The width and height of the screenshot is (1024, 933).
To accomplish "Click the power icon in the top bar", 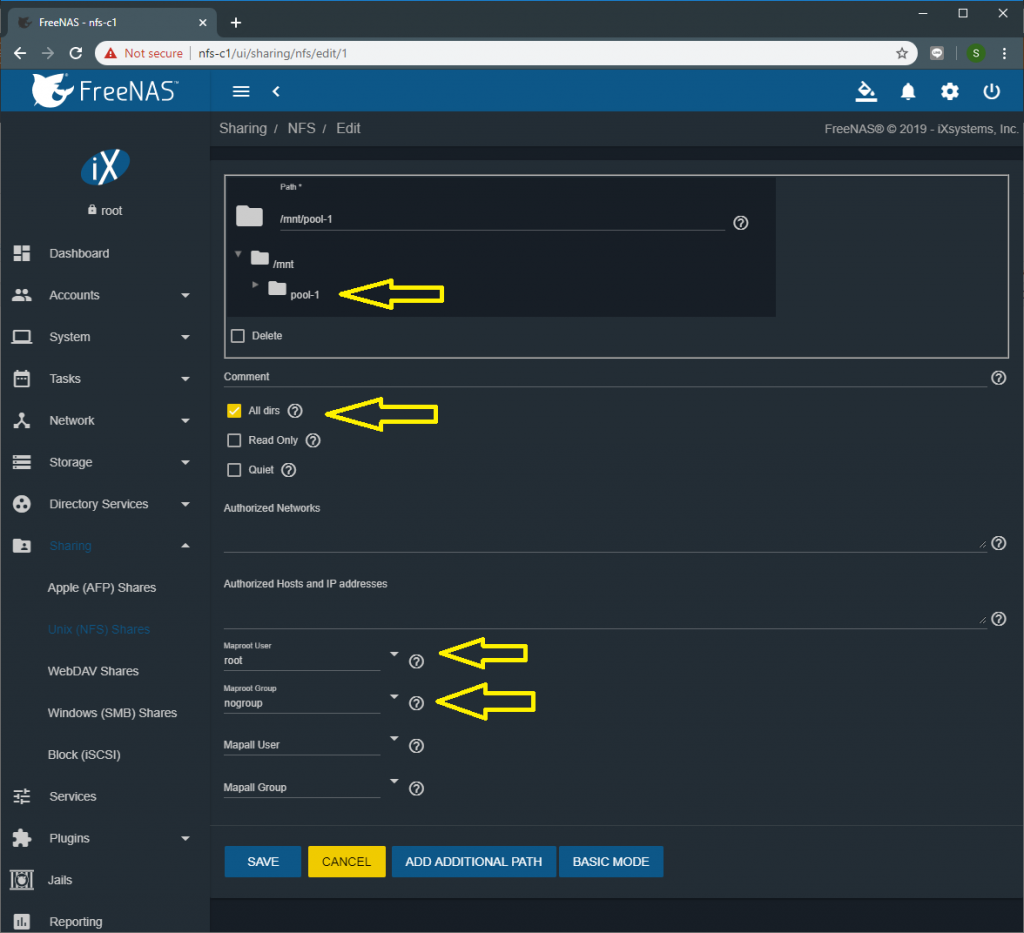I will 990,91.
